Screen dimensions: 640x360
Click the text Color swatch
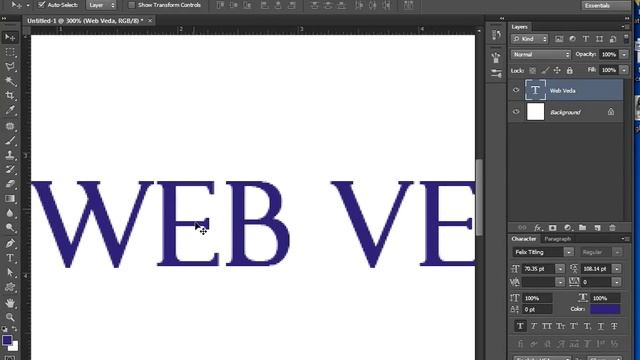pos(605,309)
